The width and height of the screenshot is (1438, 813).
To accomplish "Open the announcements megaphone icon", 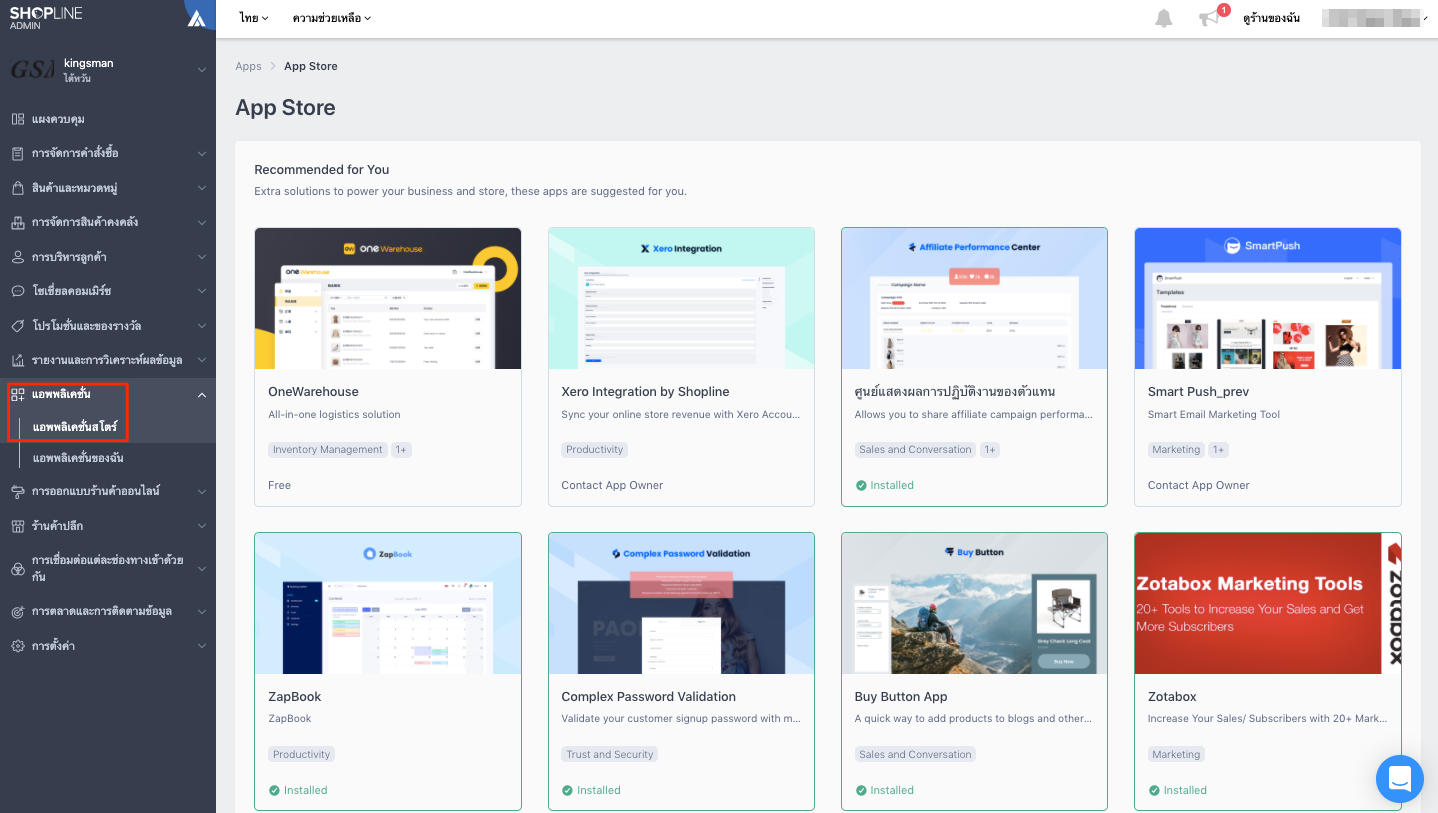I will (1209, 18).
